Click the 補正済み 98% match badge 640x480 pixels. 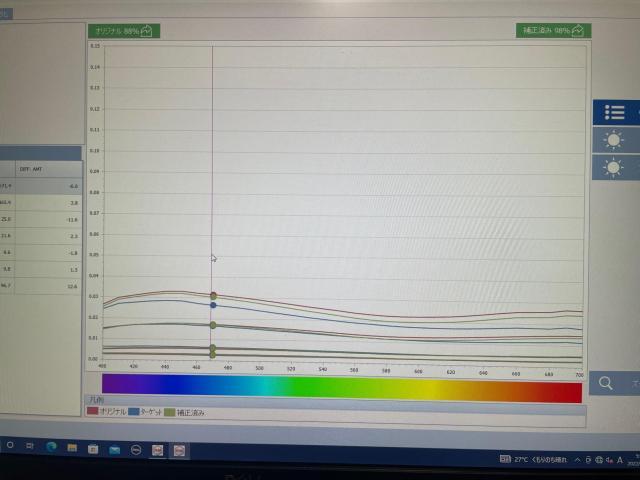[x=553, y=31]
